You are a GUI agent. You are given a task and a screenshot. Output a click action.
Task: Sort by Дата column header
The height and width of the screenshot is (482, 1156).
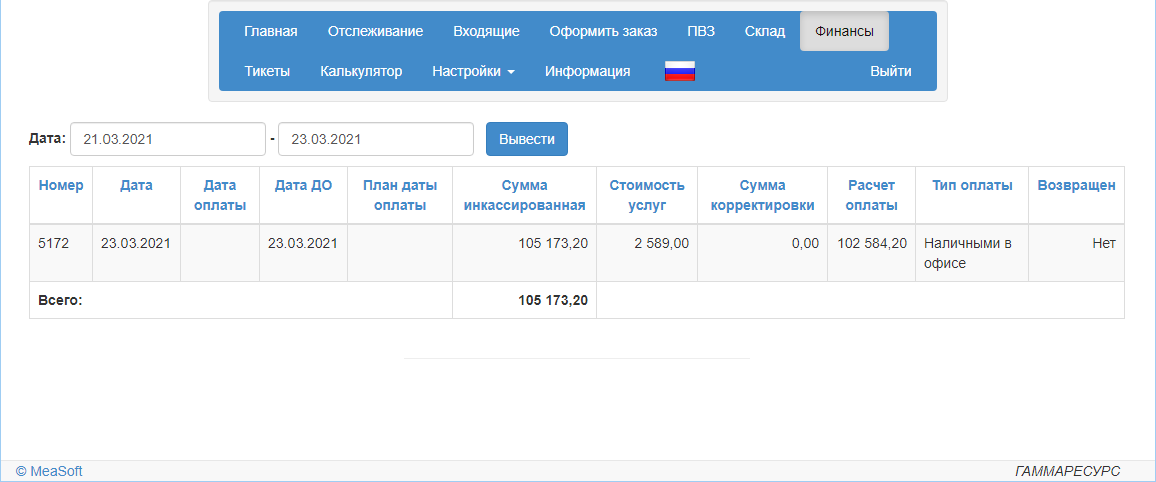(x=136, y=186)
